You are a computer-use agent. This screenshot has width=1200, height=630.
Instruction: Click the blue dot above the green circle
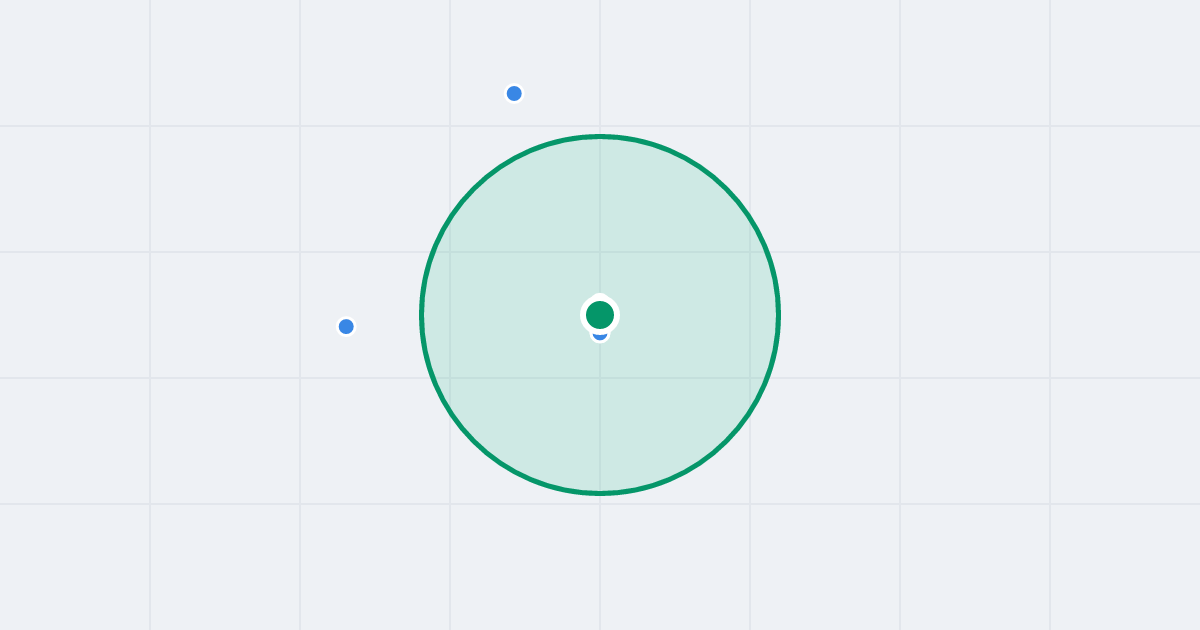pyautogui.click(x=514, y=93)
